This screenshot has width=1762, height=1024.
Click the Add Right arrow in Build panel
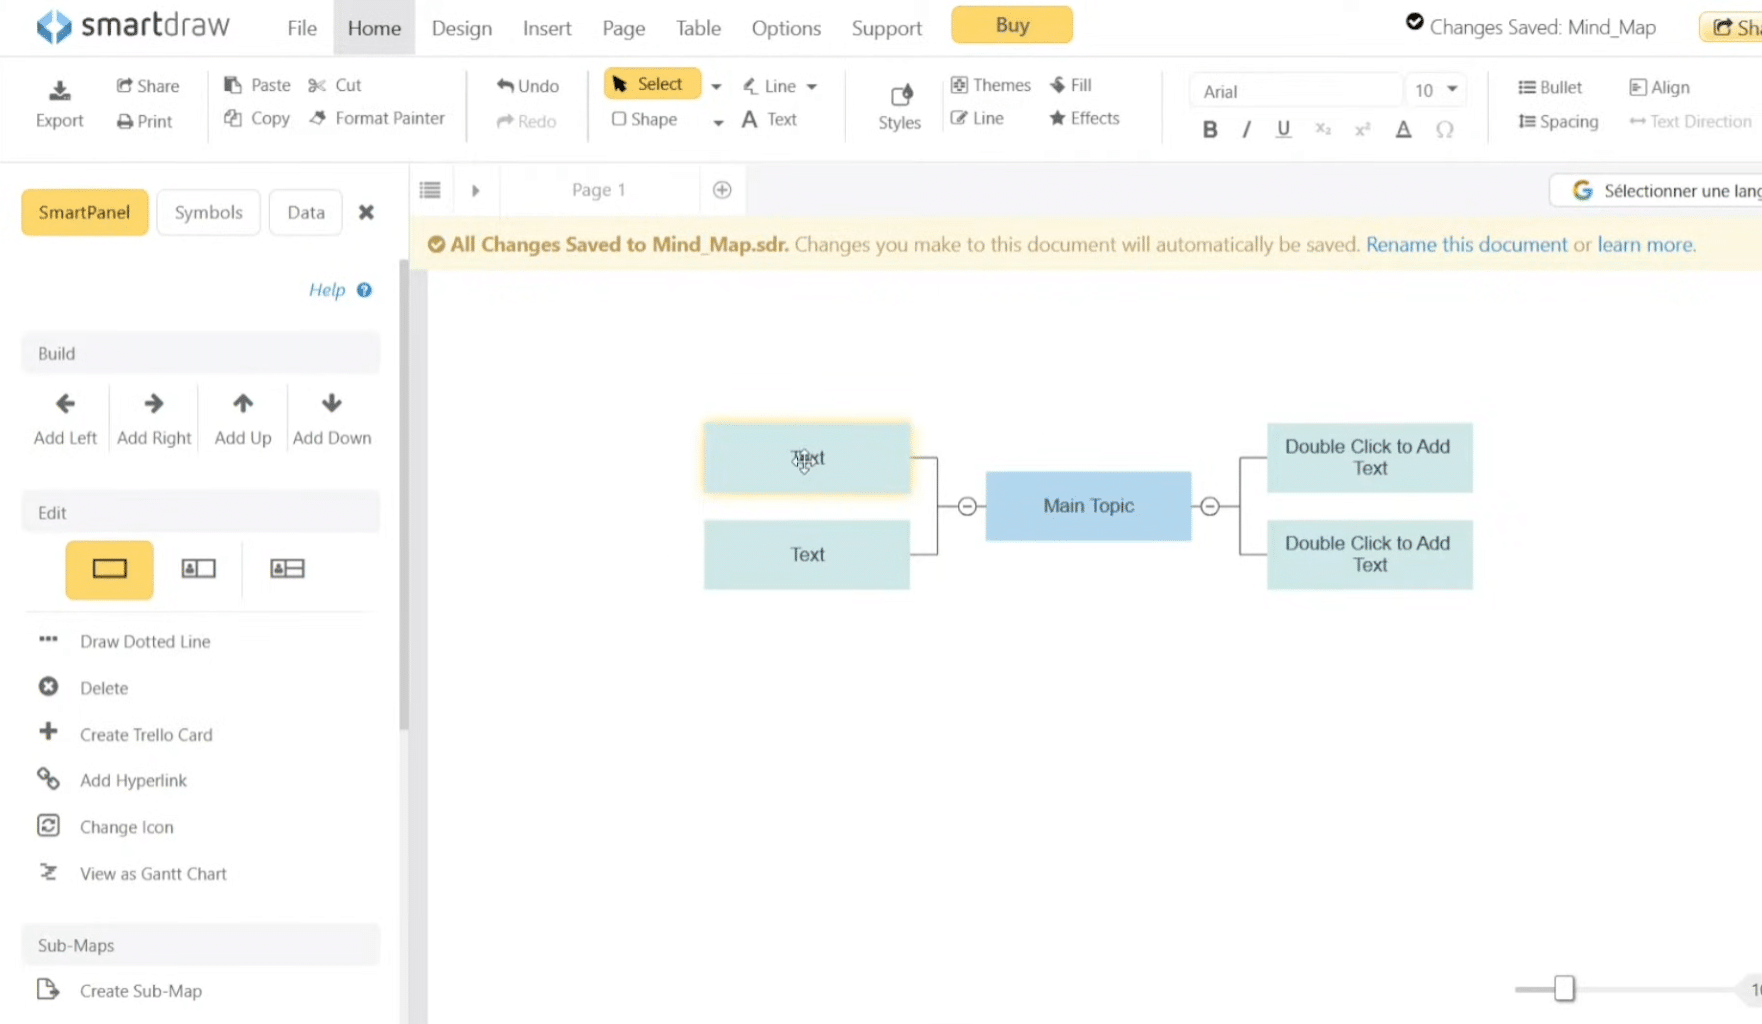[153, 404]
